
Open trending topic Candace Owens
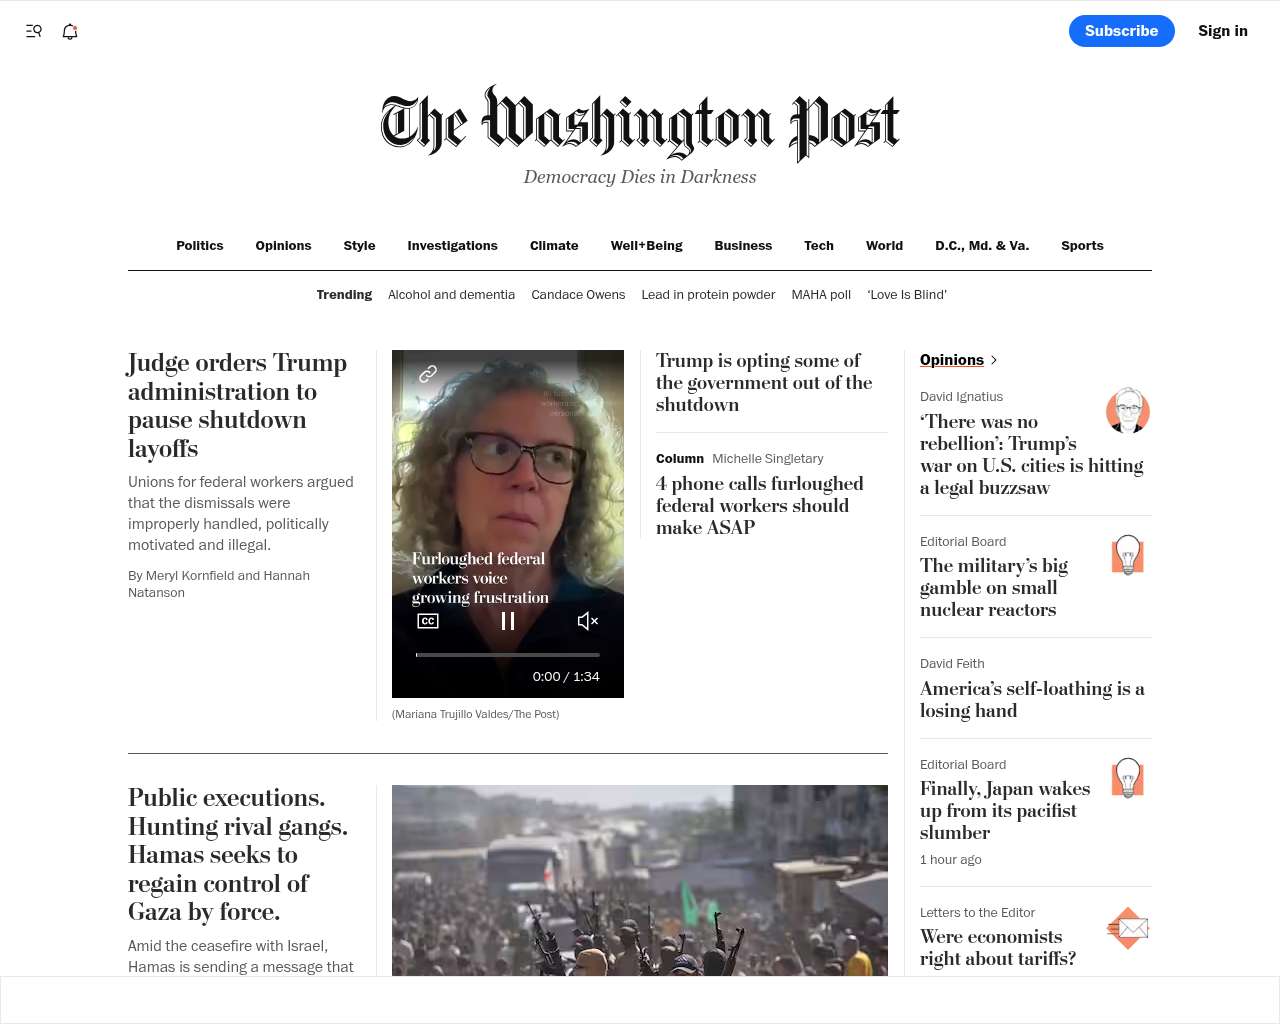pyautogui.click(x=578, y=295)
